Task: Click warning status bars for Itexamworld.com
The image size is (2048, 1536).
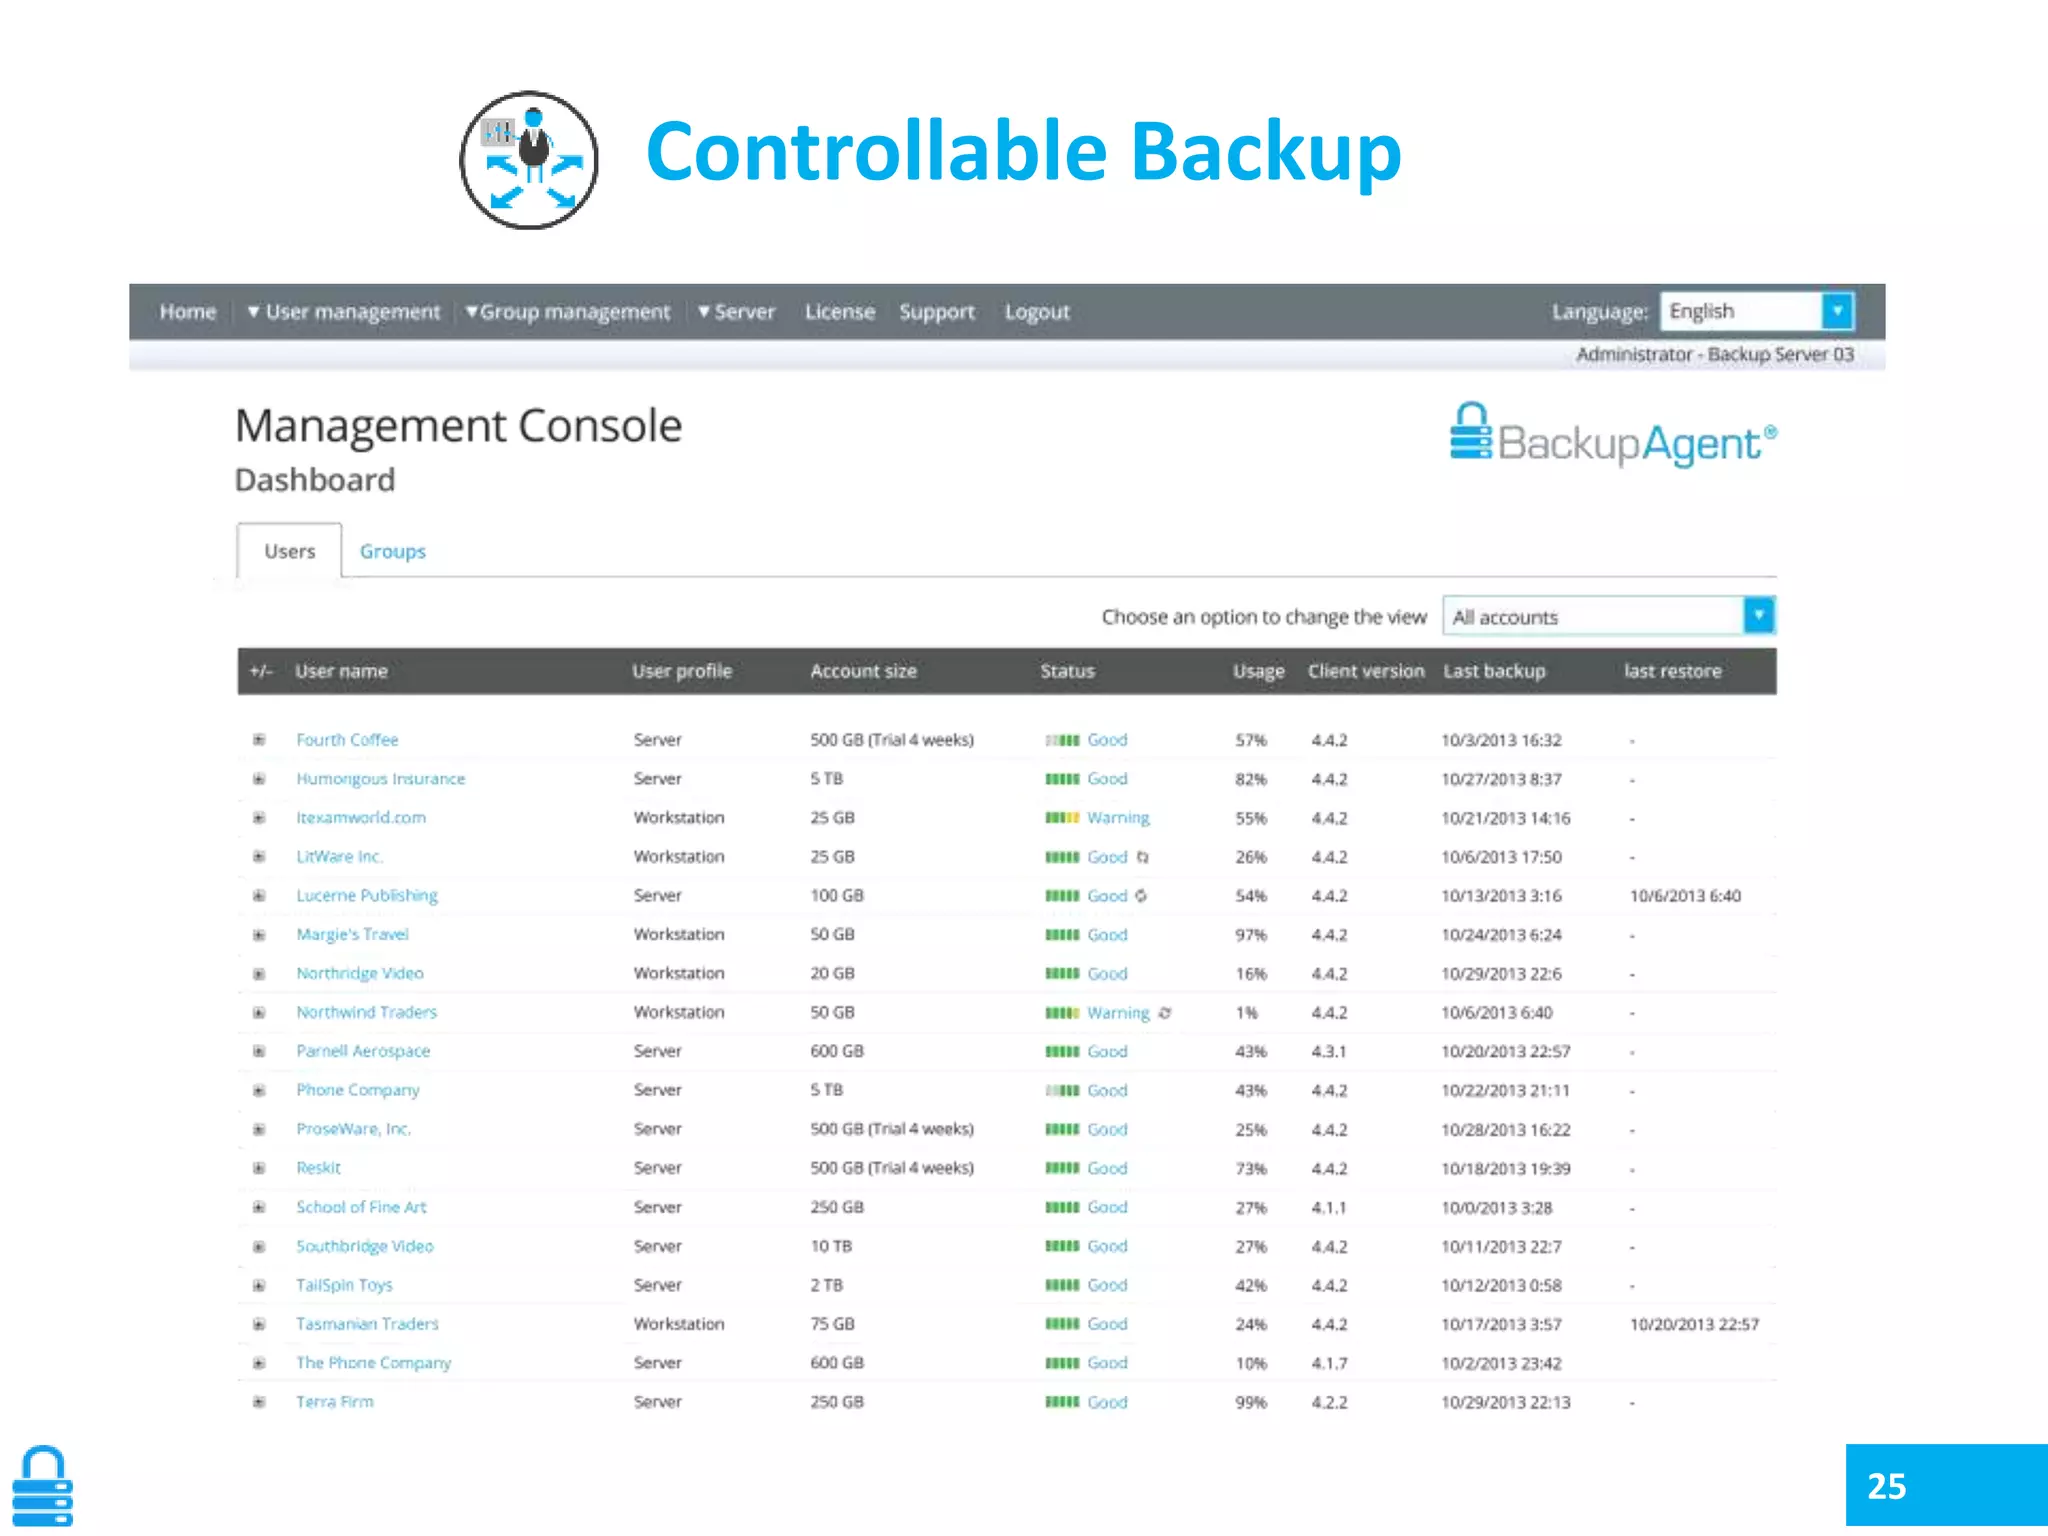Action: (1062, 818)
